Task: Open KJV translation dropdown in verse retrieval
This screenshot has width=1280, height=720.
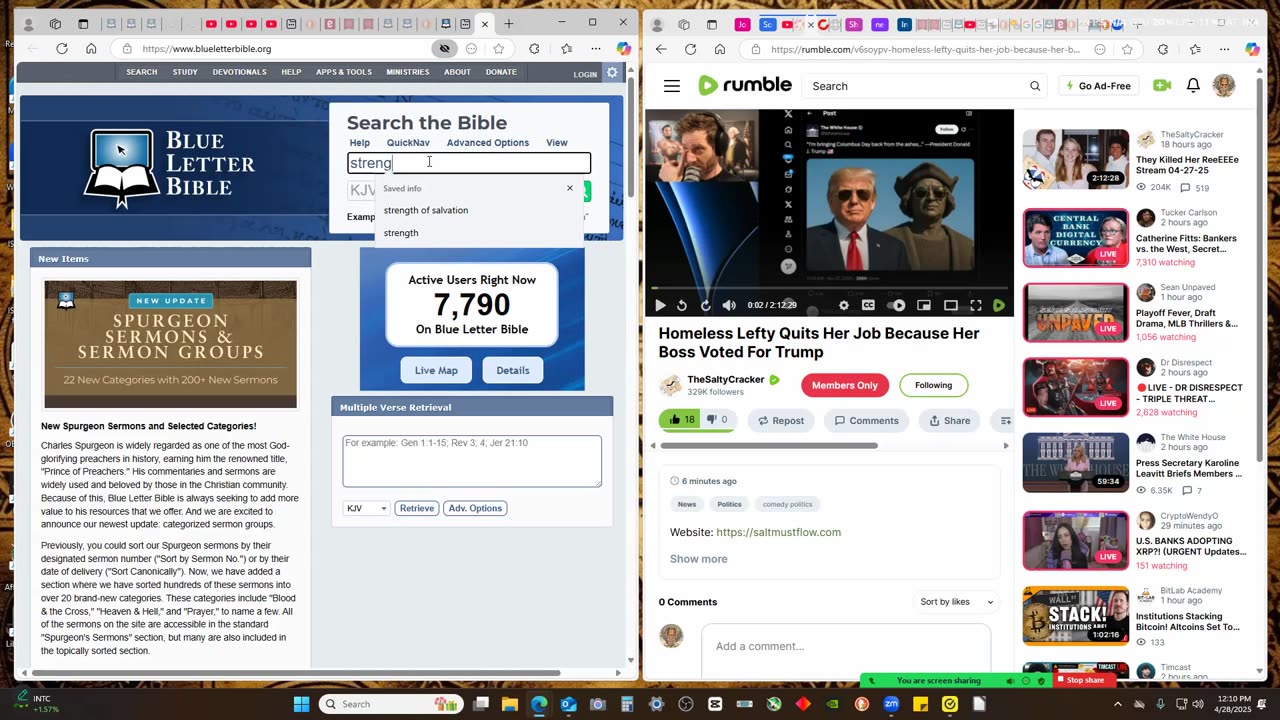Action: pyautogui.click(x=366, y=508)
